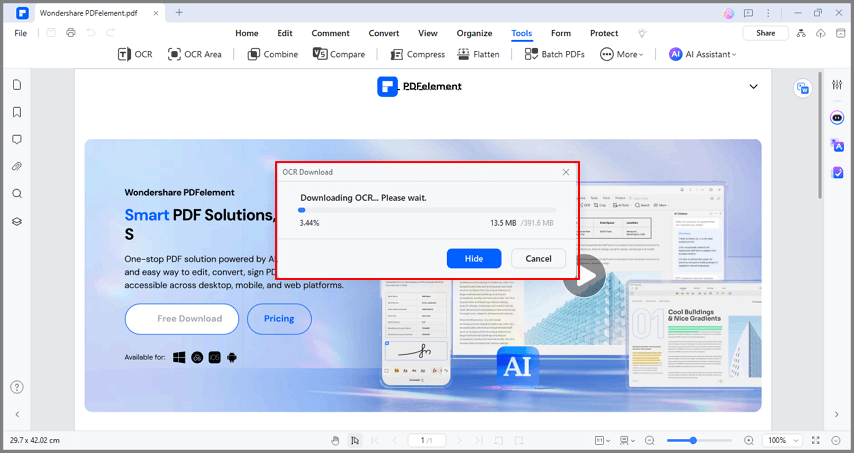Collapse the left sidebar arrow
Viewport: 854px width, 453px height.
pos(17,414)
